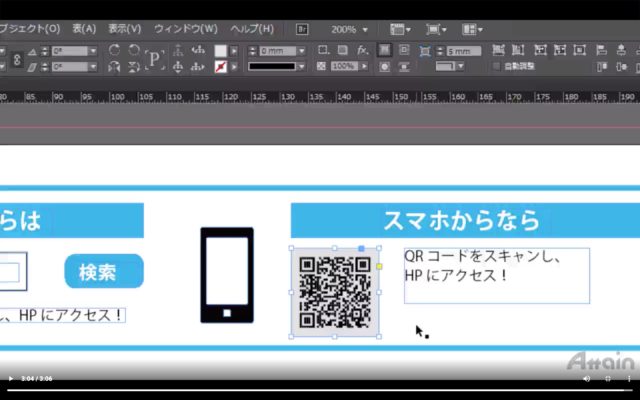
Task: Click the select previous object icon
Action: coord(198,50)
